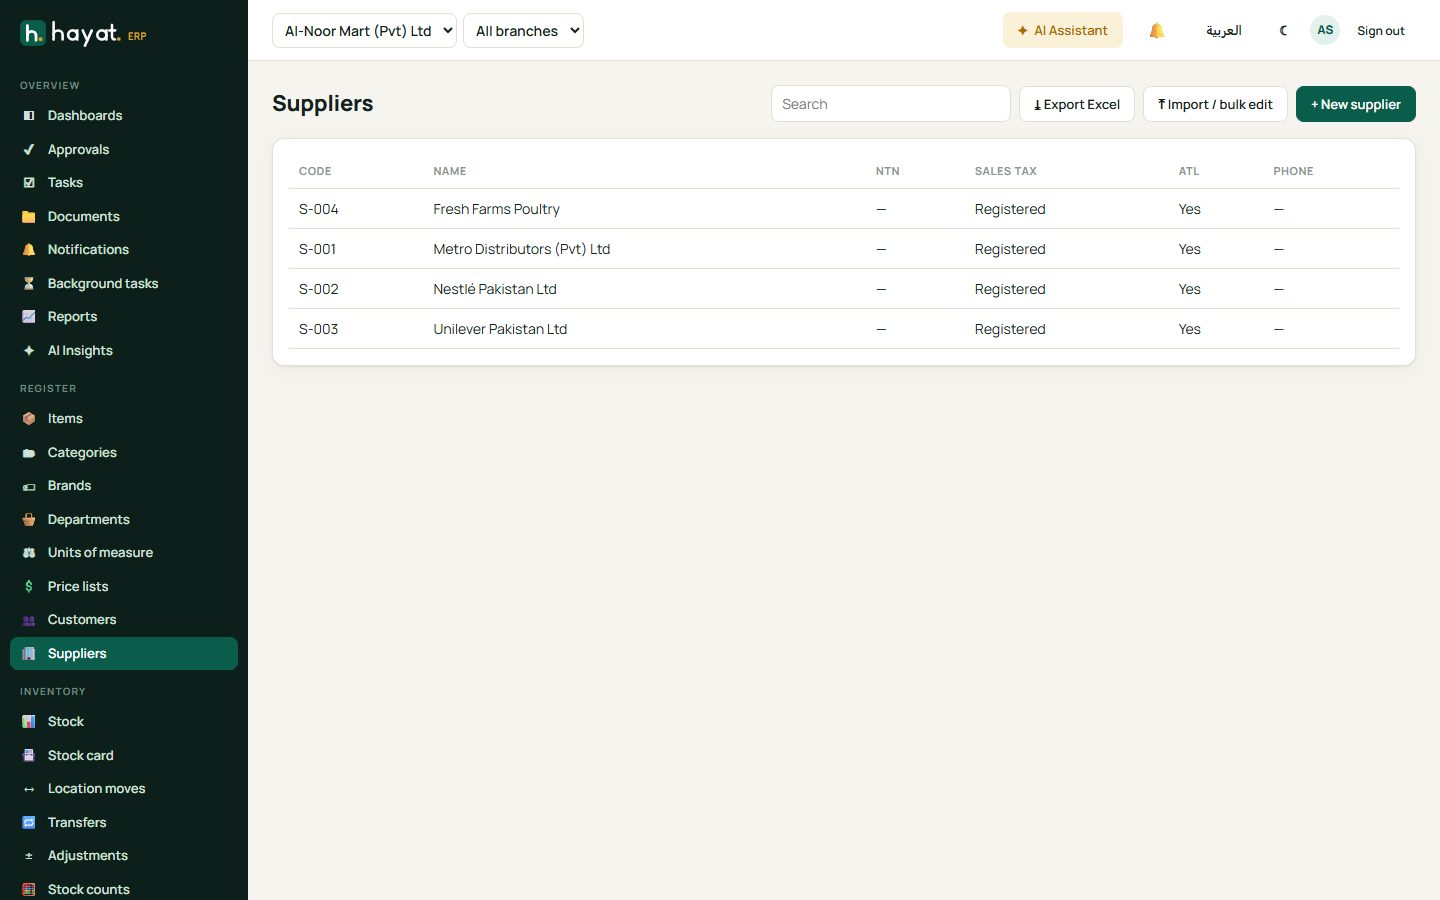Click Export Excel button
The width and height of the screenshot is (1440, 900).
[x=1077, y=104]
